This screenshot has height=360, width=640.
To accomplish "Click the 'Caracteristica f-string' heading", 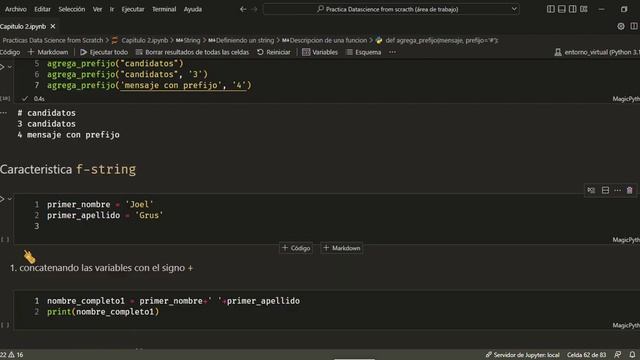I will [68, 169].
